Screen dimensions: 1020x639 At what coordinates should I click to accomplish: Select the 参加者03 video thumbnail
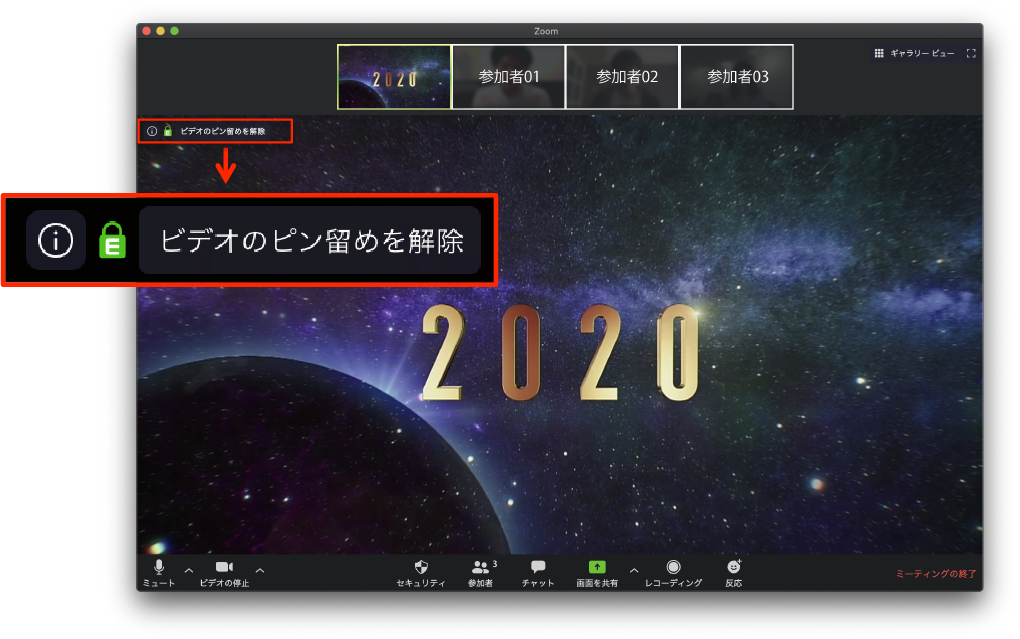pyautogui.click(x=737, y=77)
